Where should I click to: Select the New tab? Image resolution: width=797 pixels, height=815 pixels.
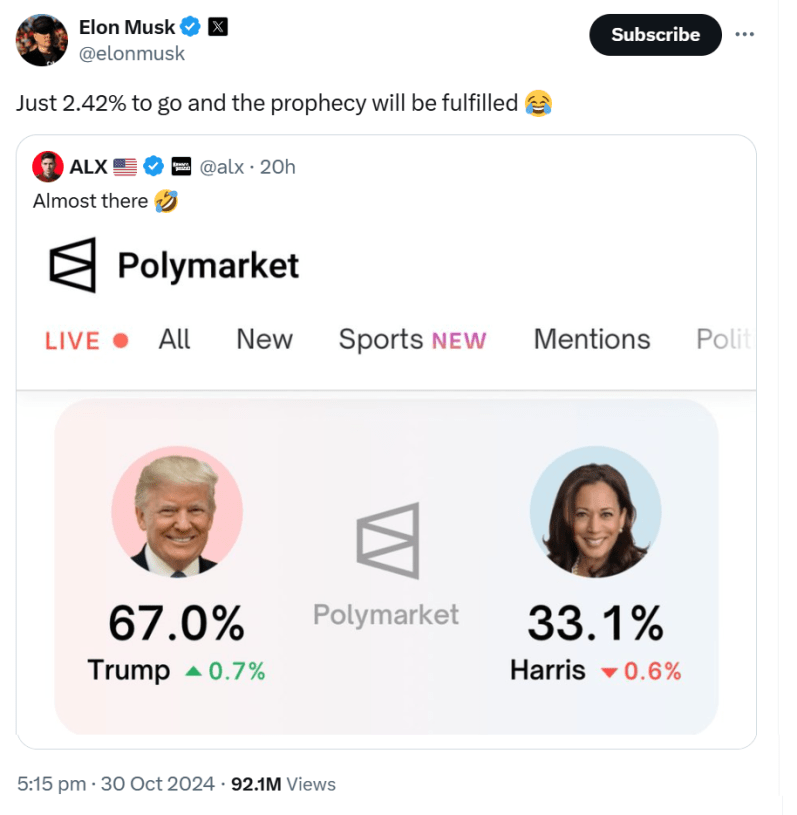(263, 340)
